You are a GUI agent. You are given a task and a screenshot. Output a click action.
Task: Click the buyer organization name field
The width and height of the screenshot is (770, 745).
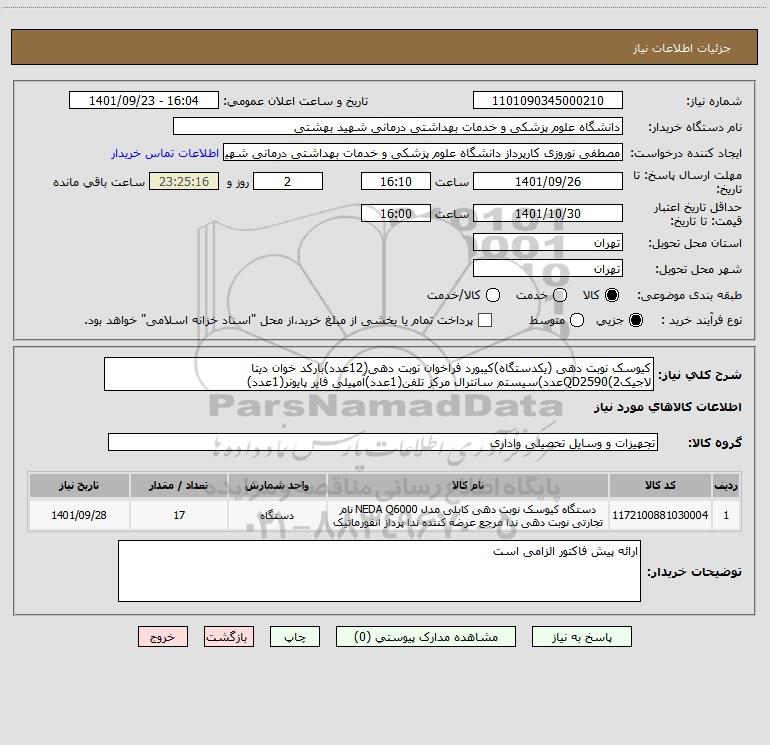398,127
